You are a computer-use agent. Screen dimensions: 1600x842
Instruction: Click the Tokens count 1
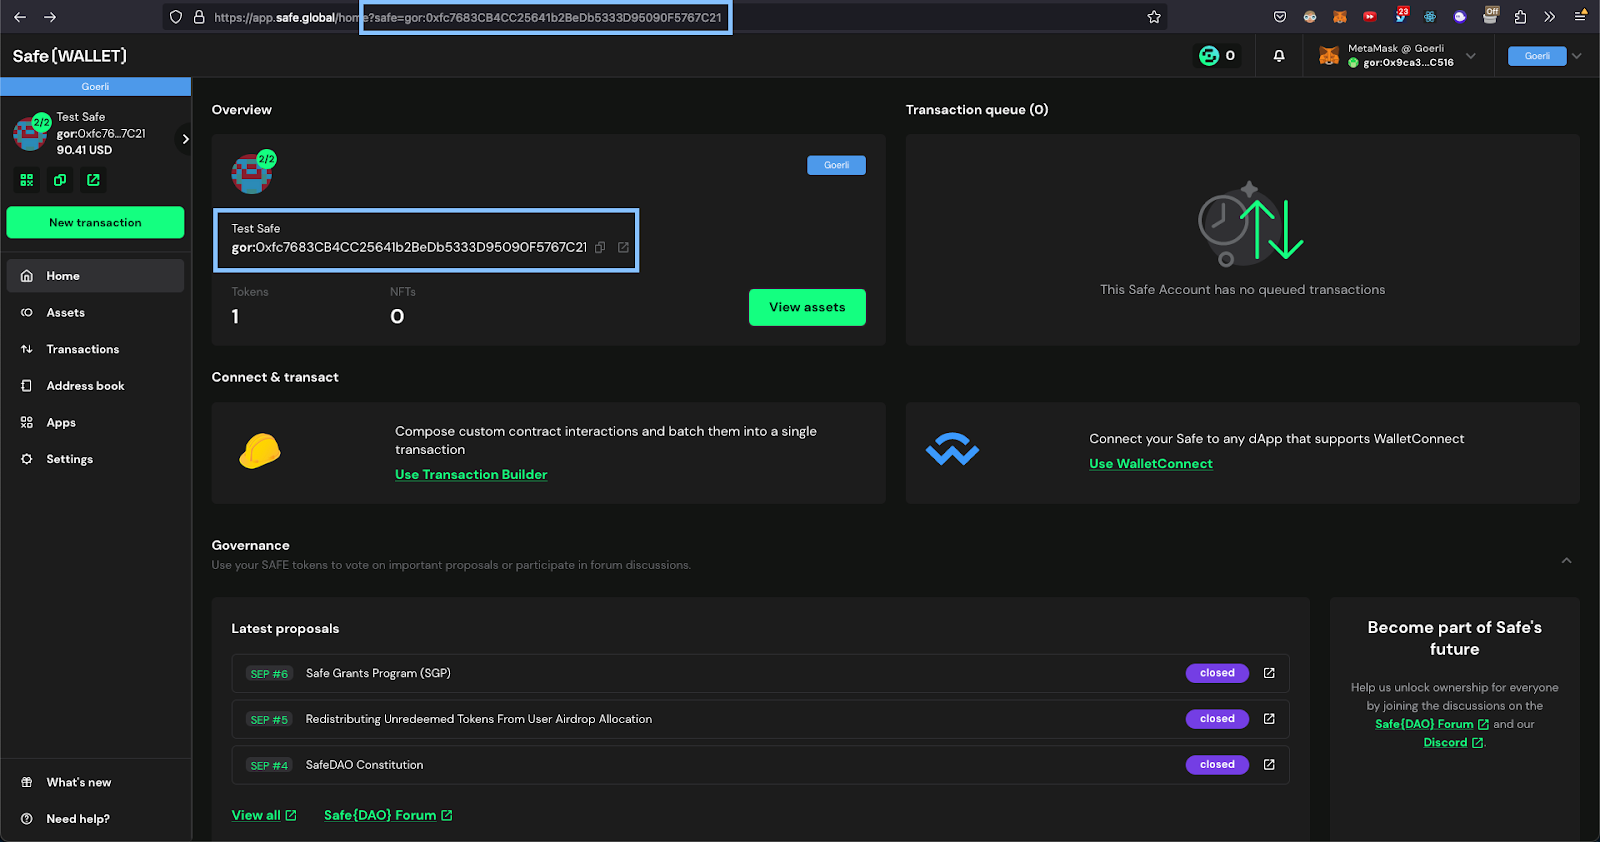[235, 317]
